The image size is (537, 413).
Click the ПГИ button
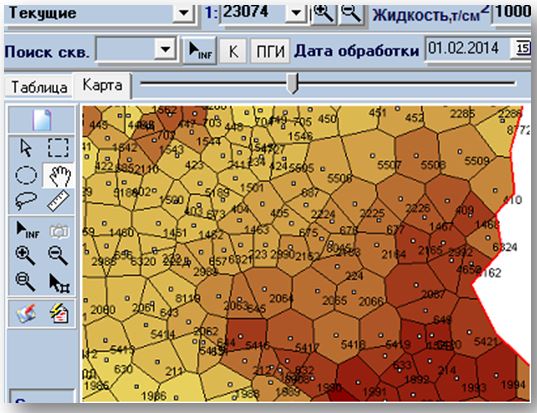[x=270, y=51]
